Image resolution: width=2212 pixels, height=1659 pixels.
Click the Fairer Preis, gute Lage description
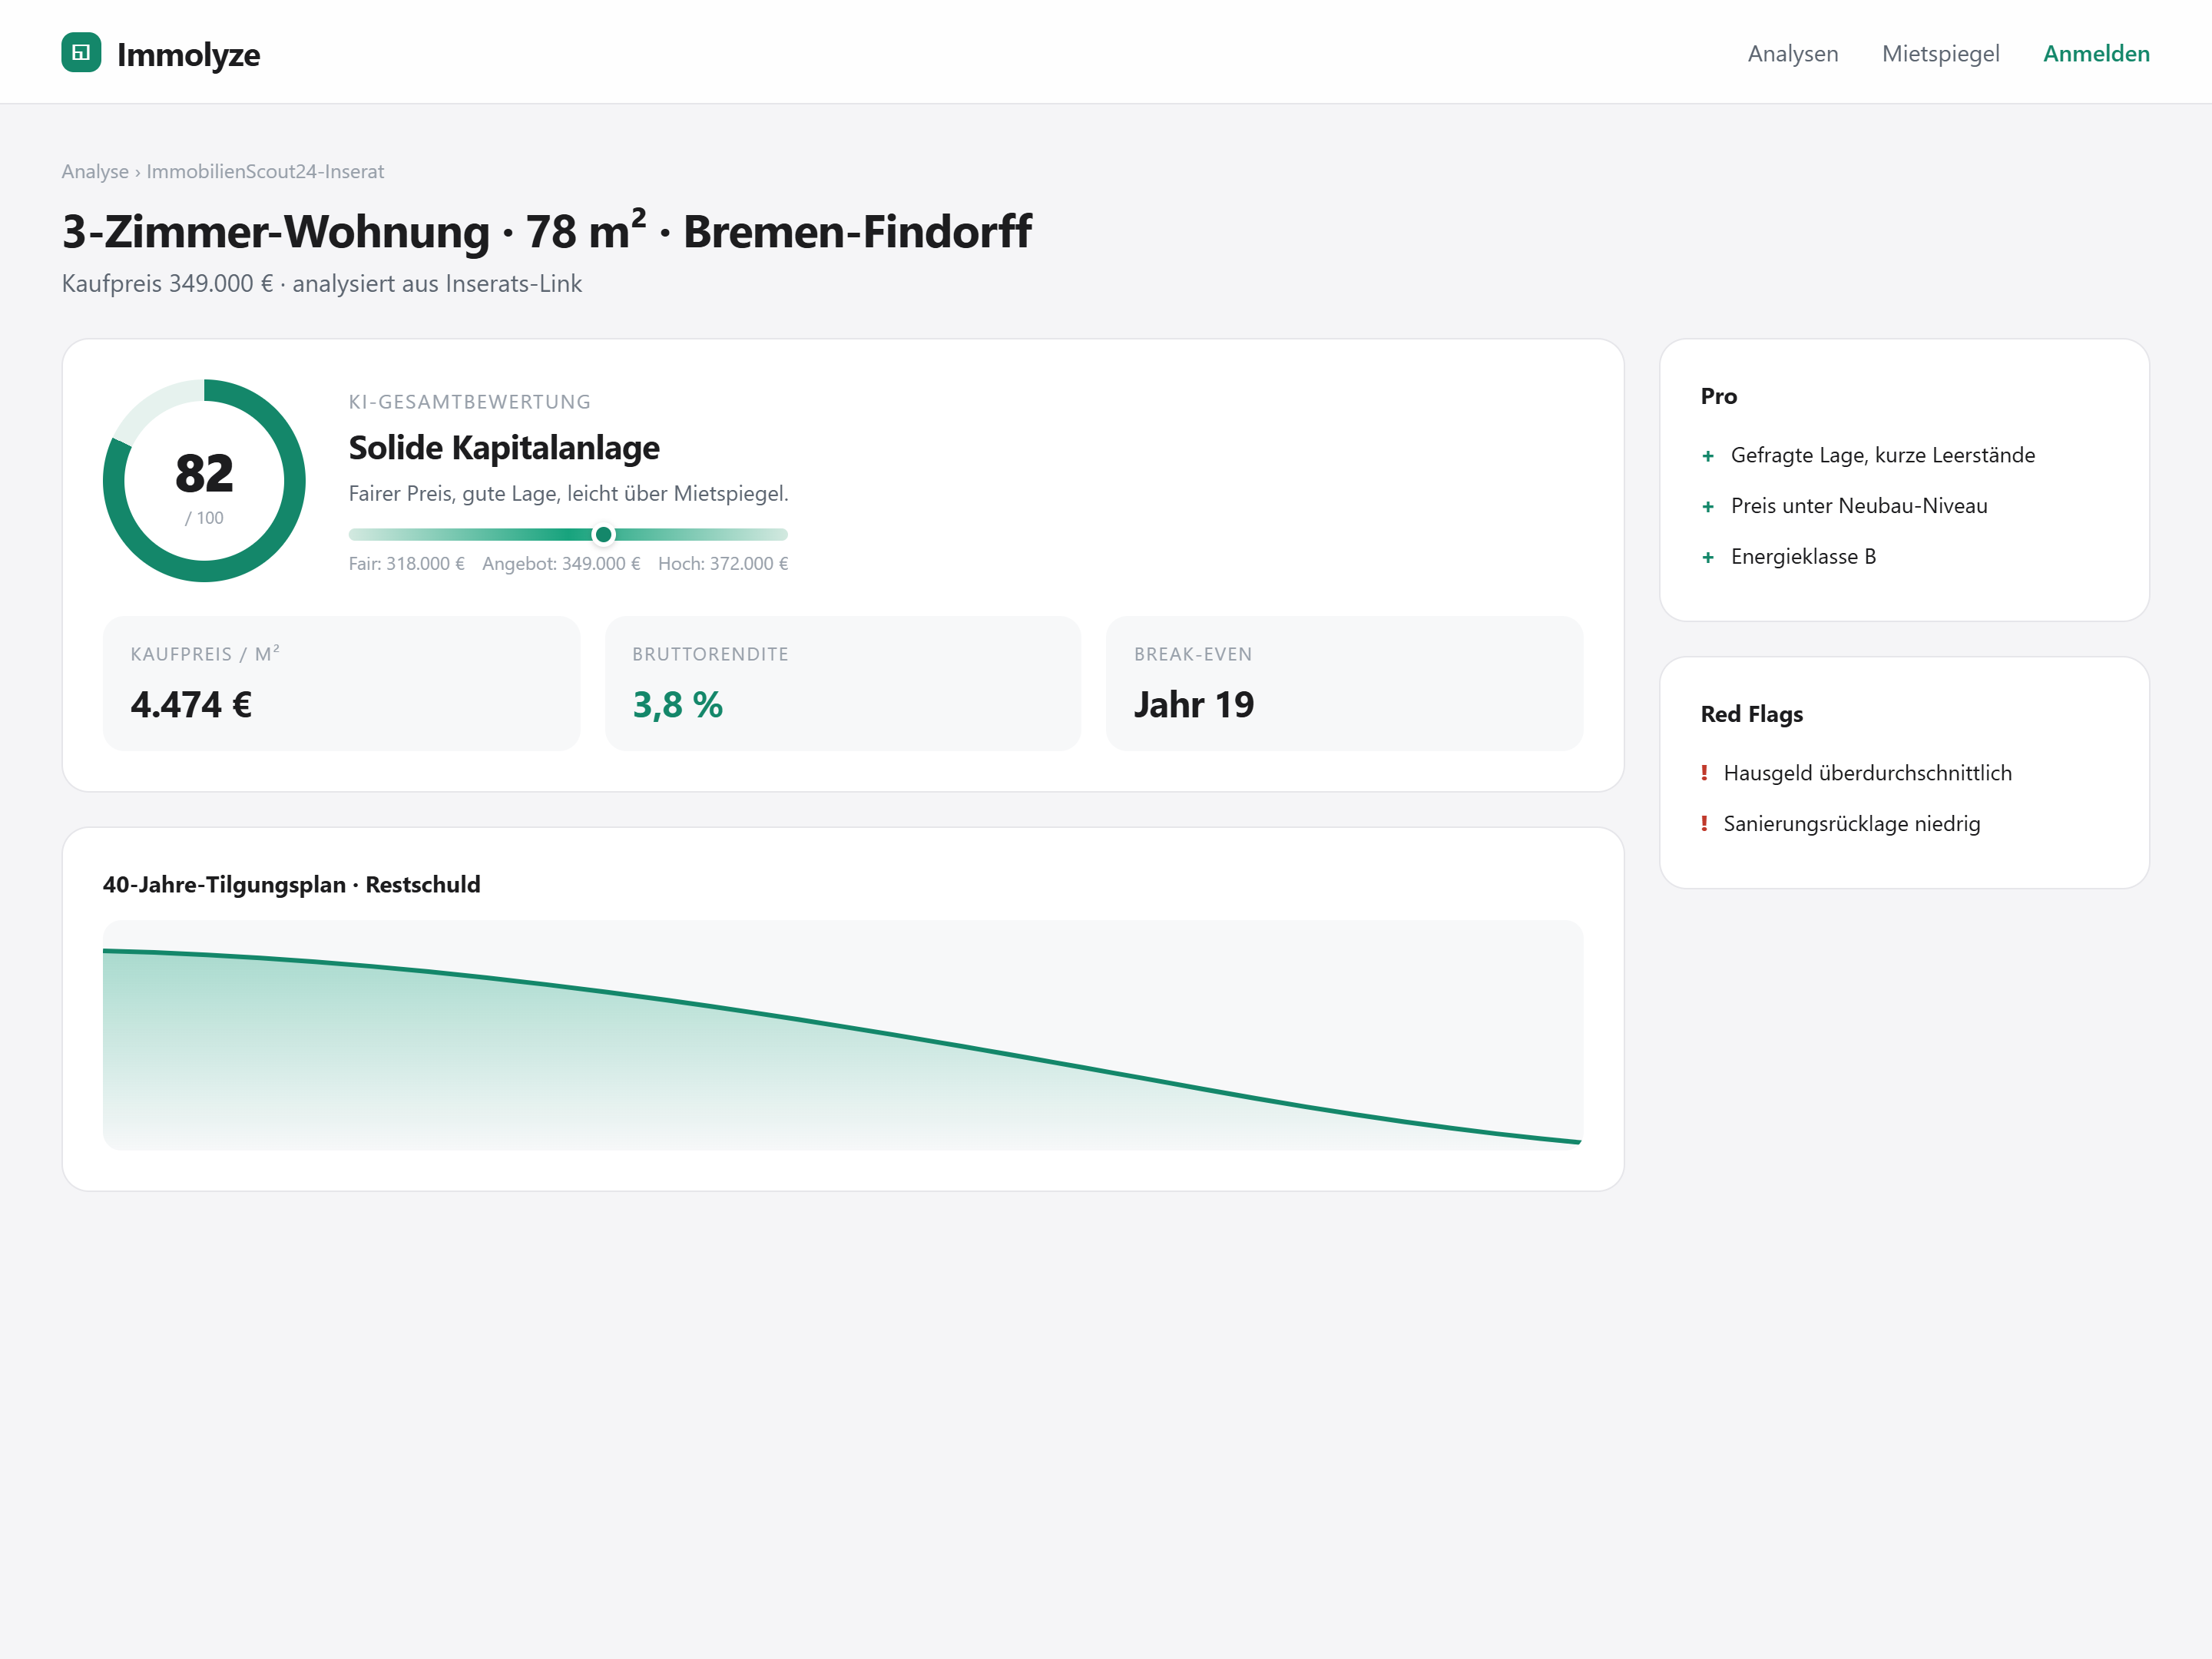(568, 493)
